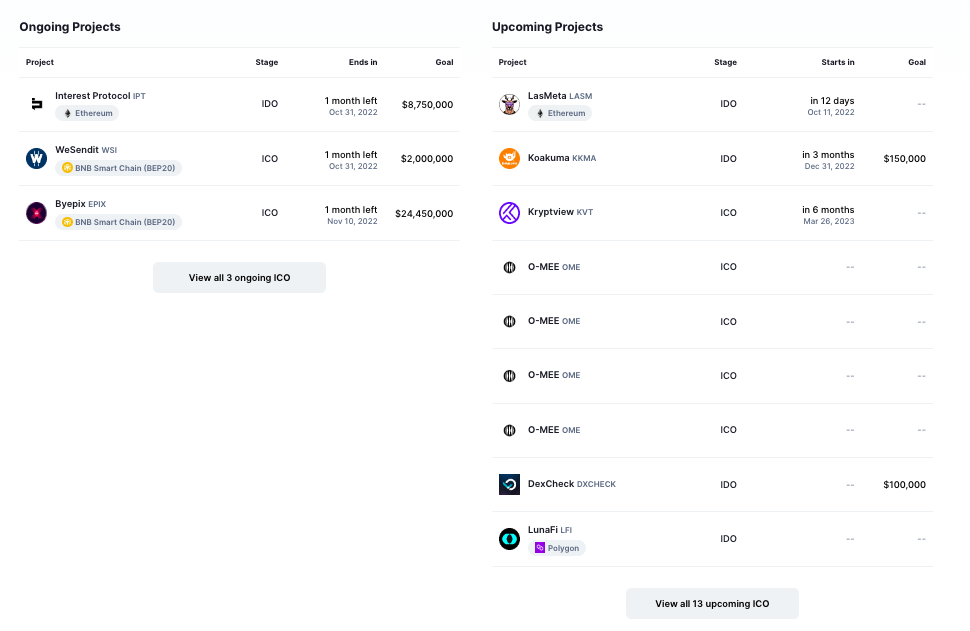Click the DexCheck logo icon
Image resolution: width=970 pixels, height=631 pixels.
pos(509,484)
